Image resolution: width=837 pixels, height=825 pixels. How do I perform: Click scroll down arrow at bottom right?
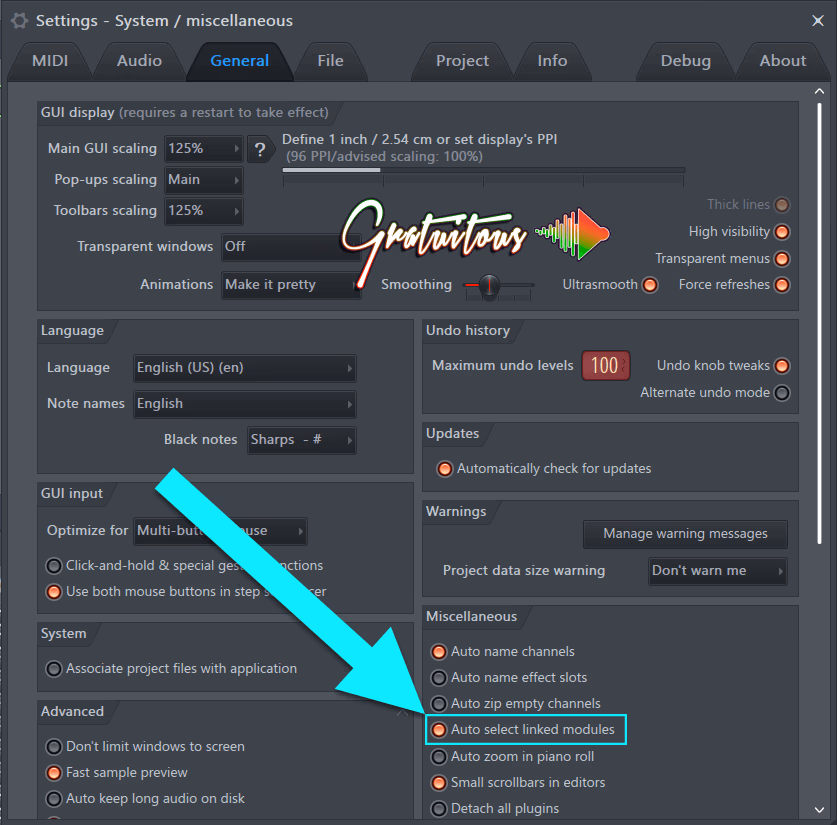819,810
